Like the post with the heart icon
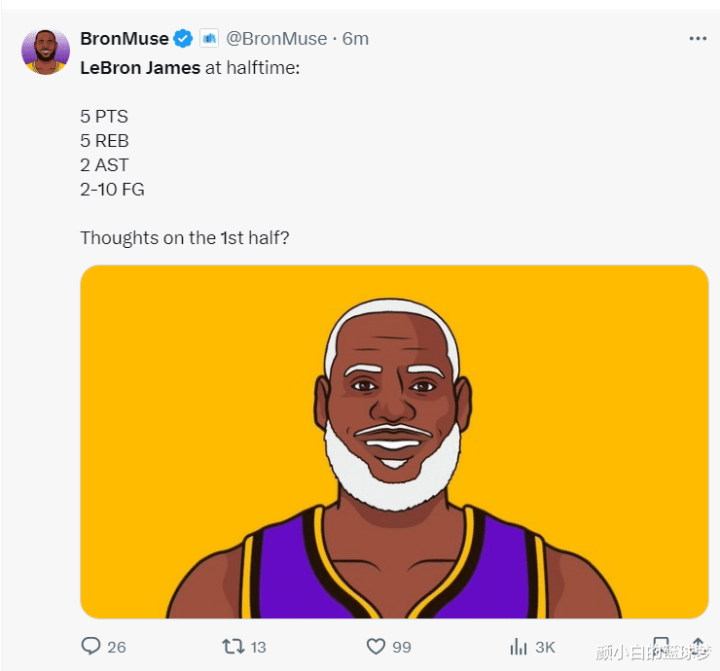The width and height of the screenshot is (720, 671). click(376, 646)
